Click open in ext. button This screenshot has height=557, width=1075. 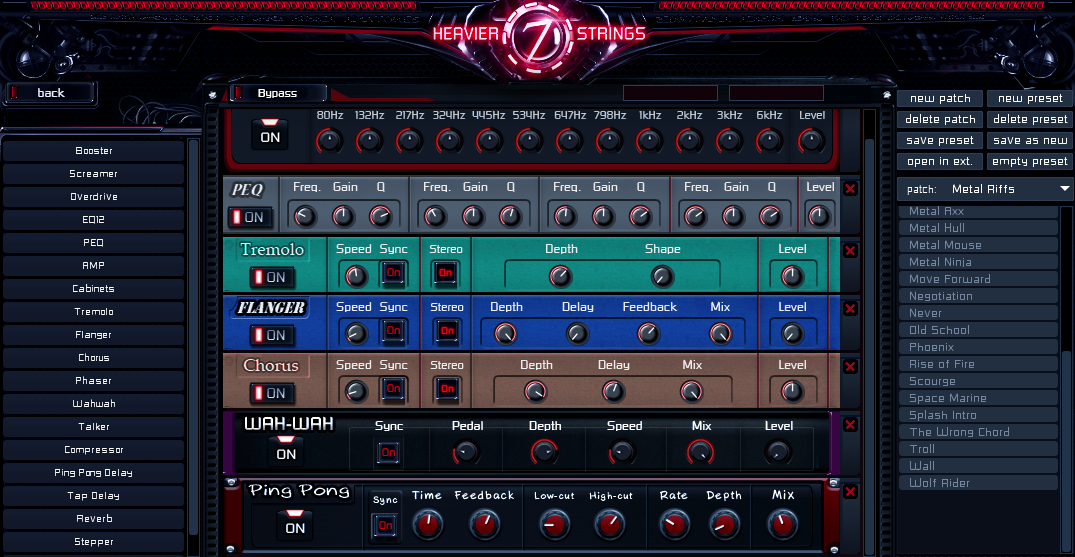[940, 162]
